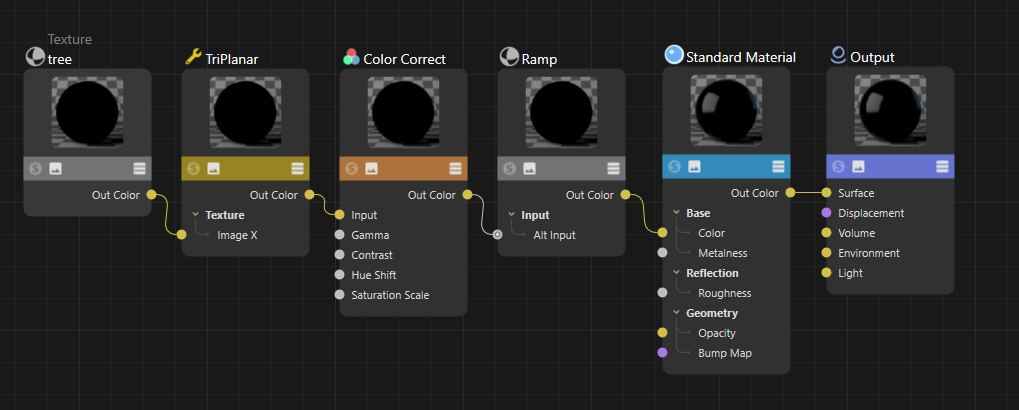Click the image preview icon on Standard Material

[694, 166]
